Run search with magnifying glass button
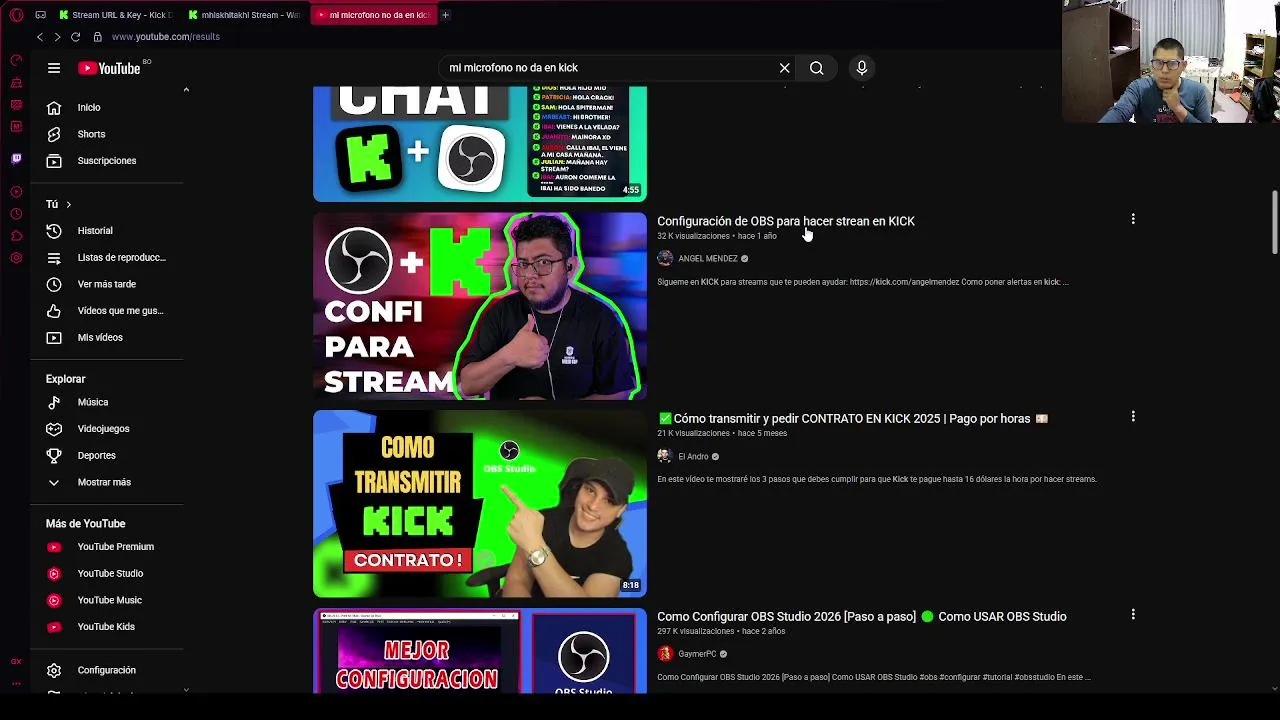The height and width of the screenshot is (720, 1280). (817, 68)
